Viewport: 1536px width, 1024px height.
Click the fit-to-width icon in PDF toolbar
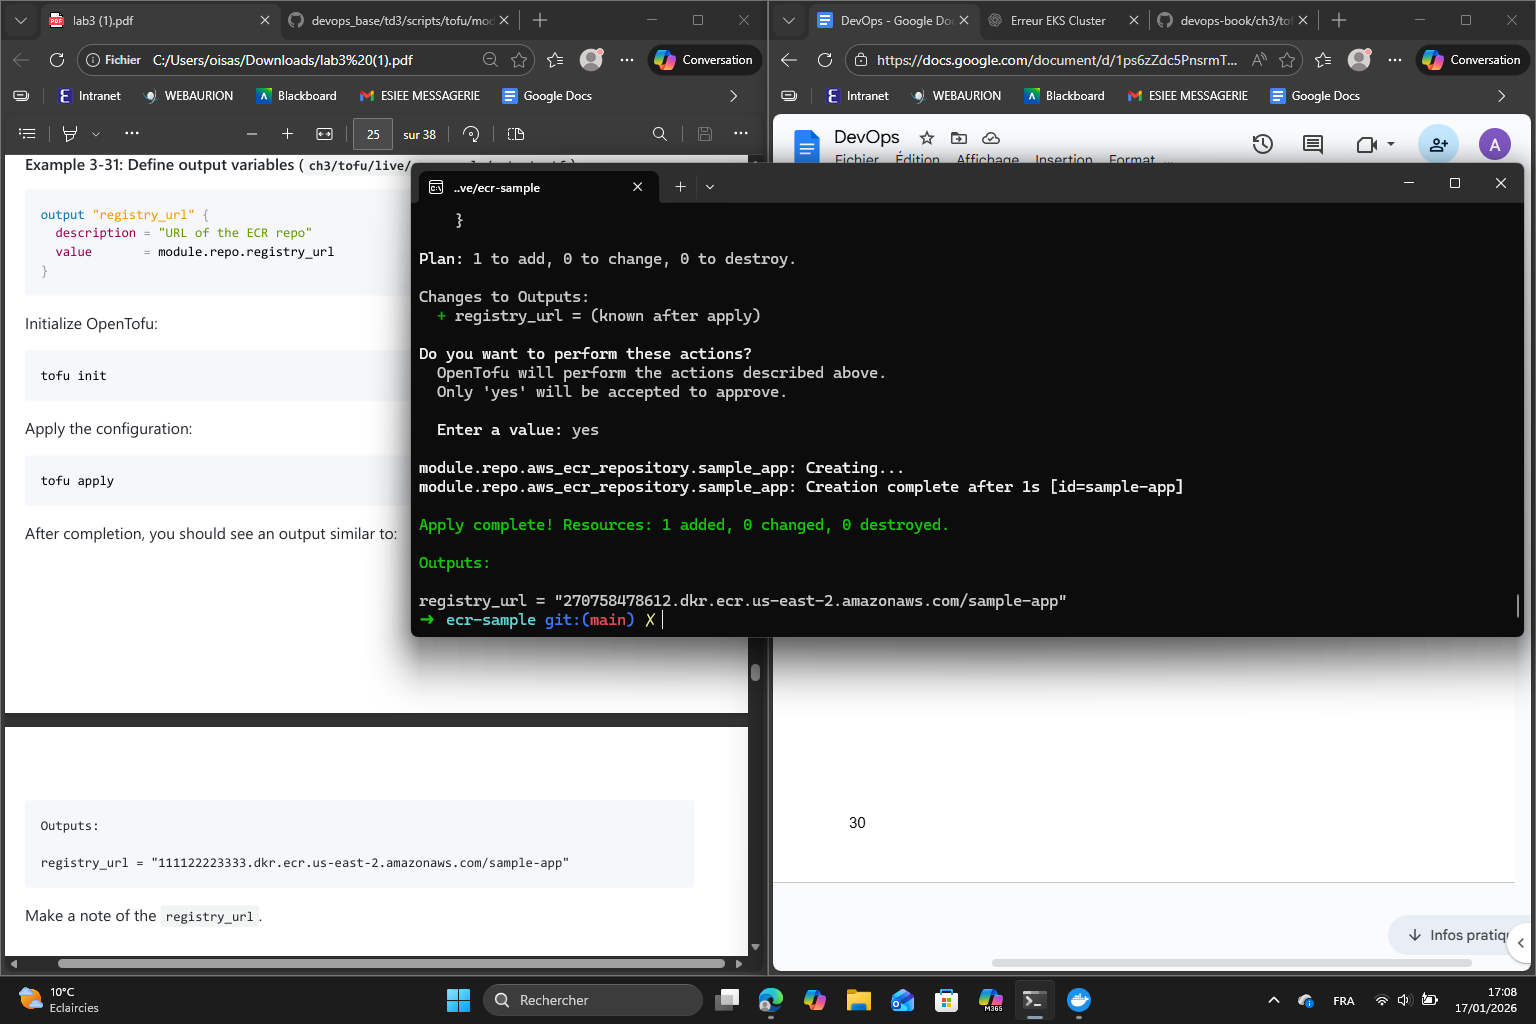(324, 134)
